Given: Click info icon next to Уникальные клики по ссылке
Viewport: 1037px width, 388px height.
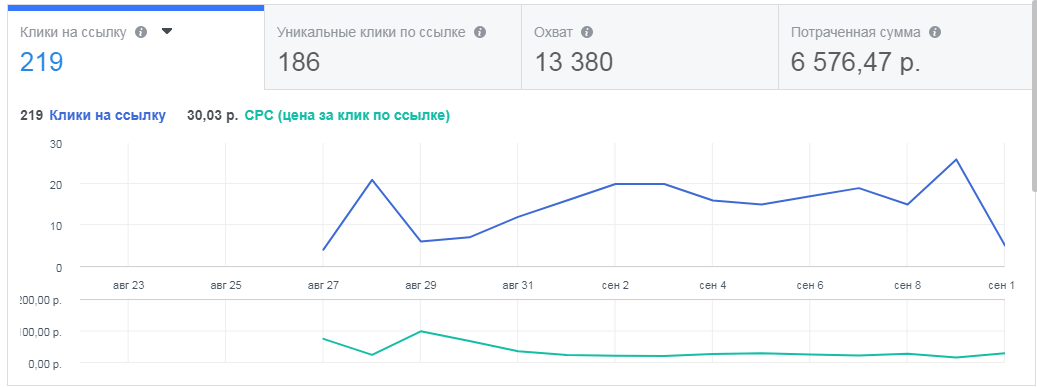Looking at the screenshot, I should (x=481, y=32).
